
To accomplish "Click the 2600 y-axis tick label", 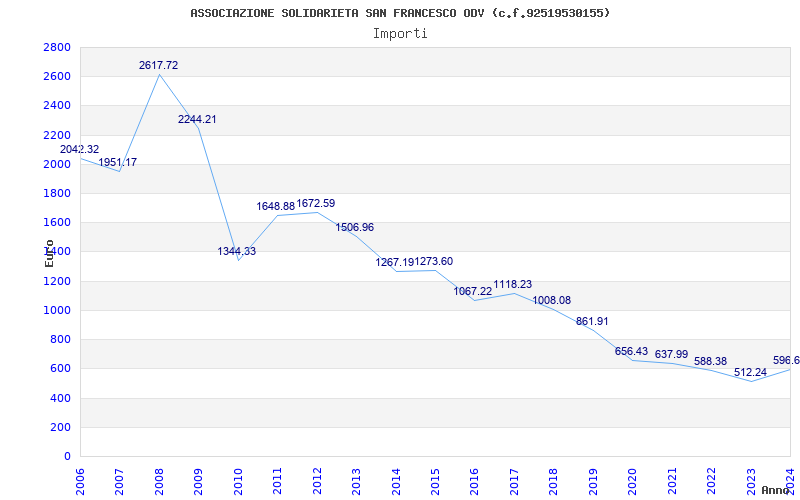I will point(57,77).
